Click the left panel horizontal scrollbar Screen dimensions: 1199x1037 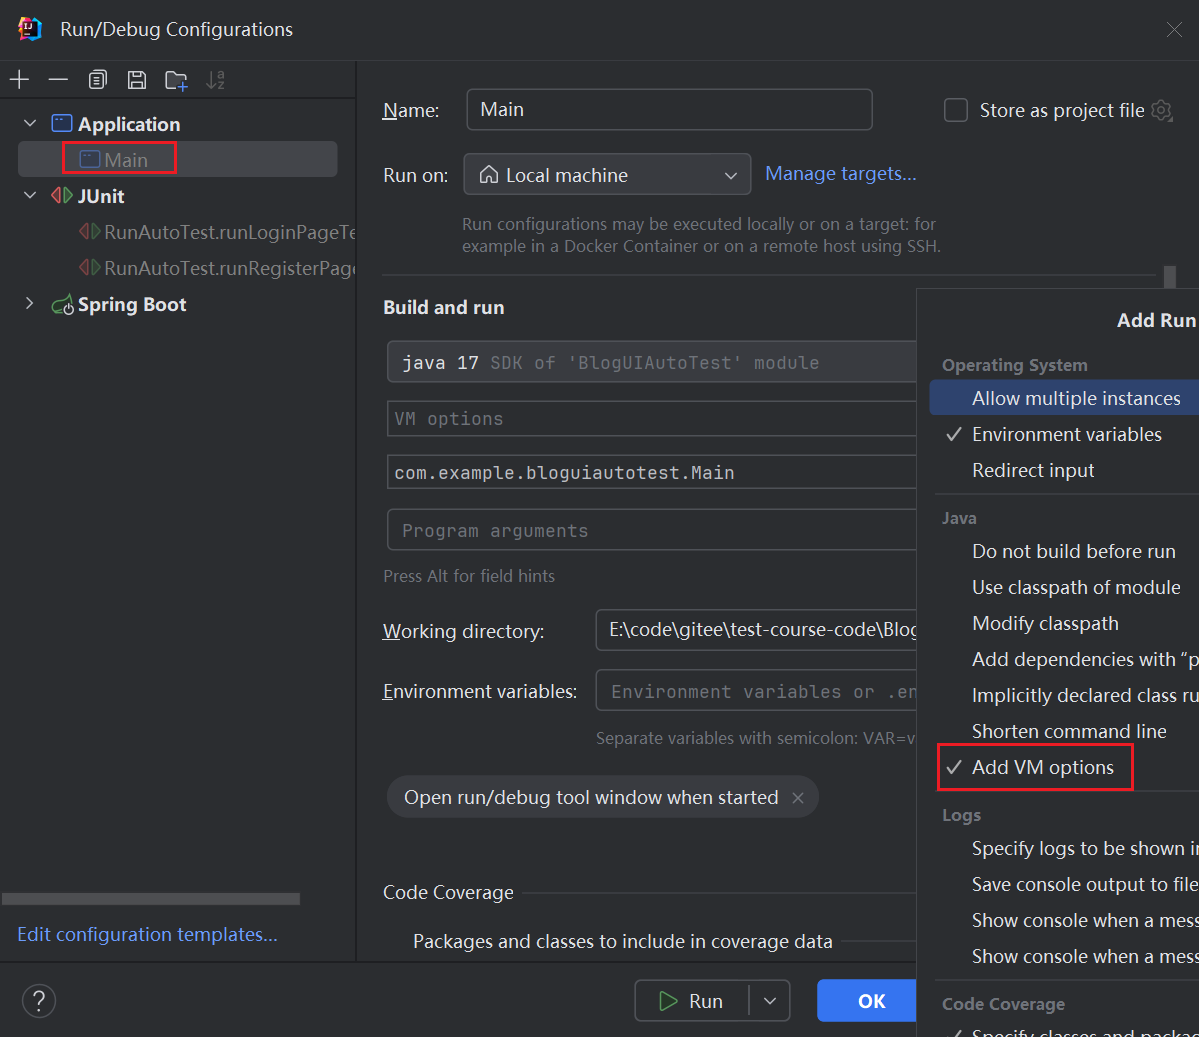point(151,899)
